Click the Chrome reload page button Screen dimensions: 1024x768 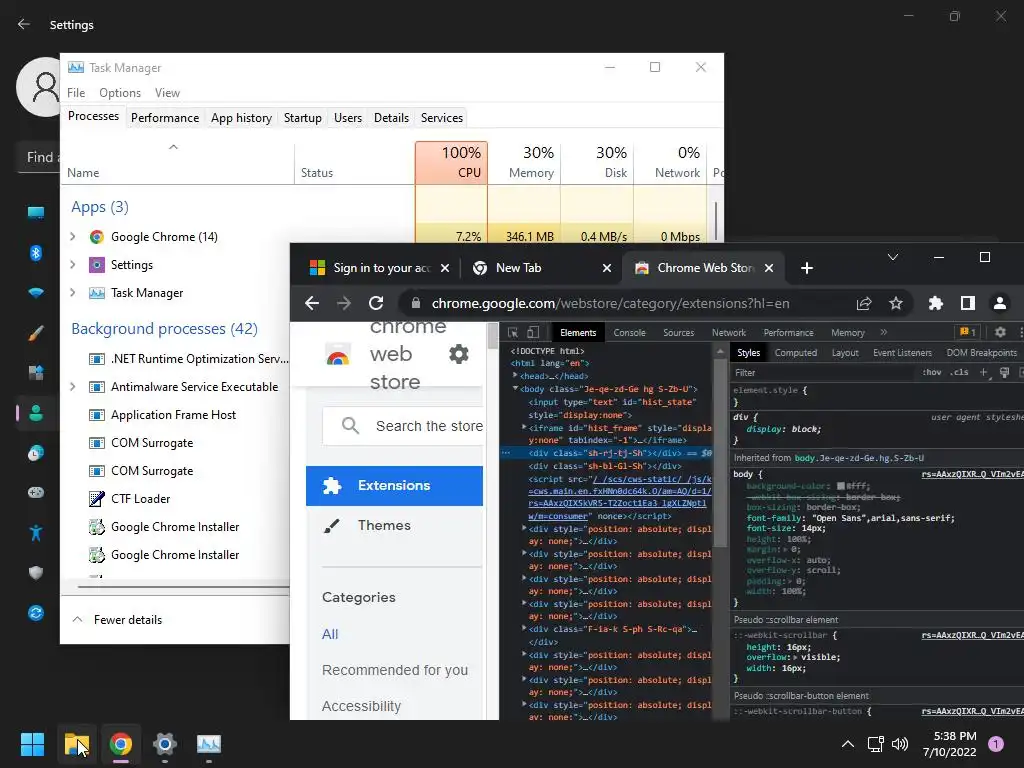click(x=376, y=303)
